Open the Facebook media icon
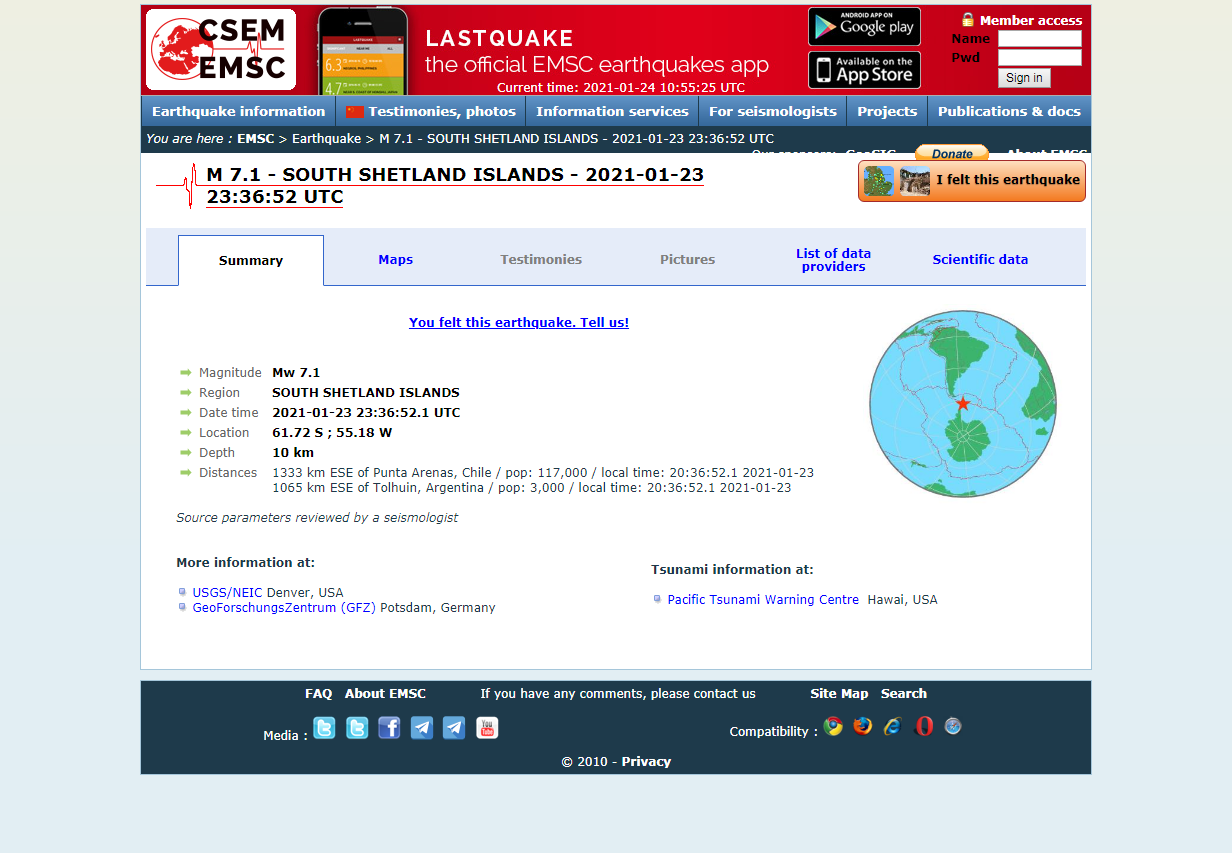Viewport: 1232px width, 853px height. click(x=389, y=728)
